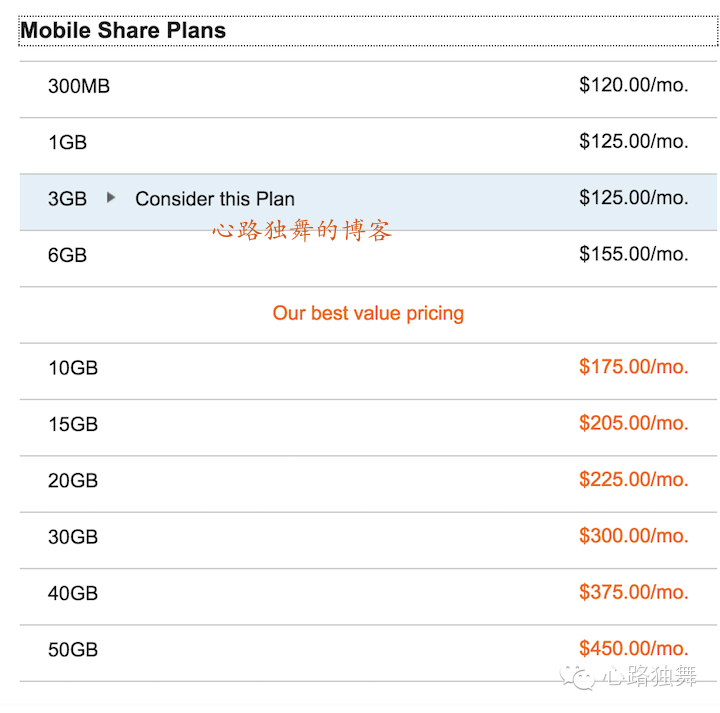Viewport: 720px width, 713px height.
Task: Click the $175.00/mo. price
Action: coord(634,367)
